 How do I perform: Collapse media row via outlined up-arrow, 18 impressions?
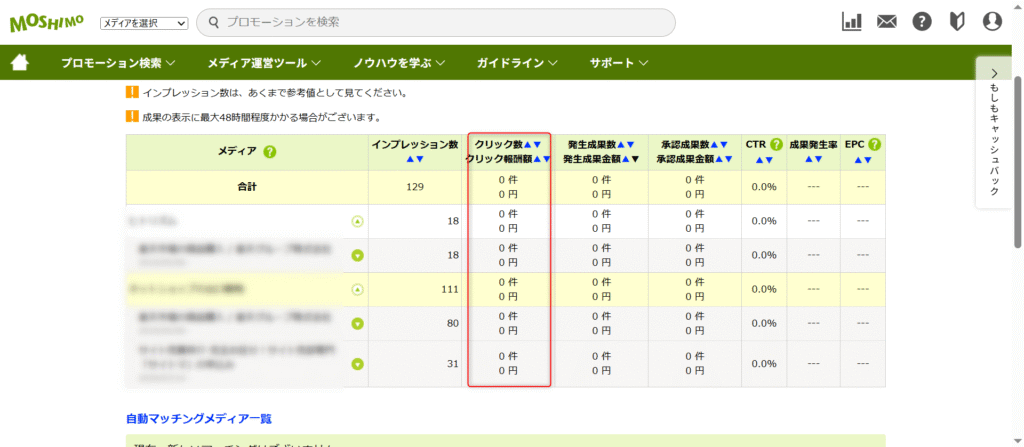[x=357, y=222]
